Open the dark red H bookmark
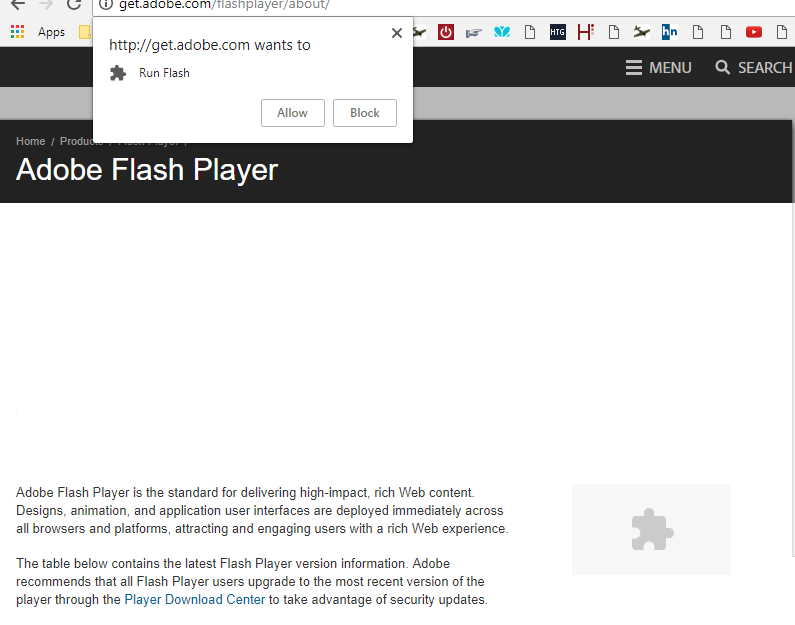This screenshot has height=625, width=795. point(586,32)
